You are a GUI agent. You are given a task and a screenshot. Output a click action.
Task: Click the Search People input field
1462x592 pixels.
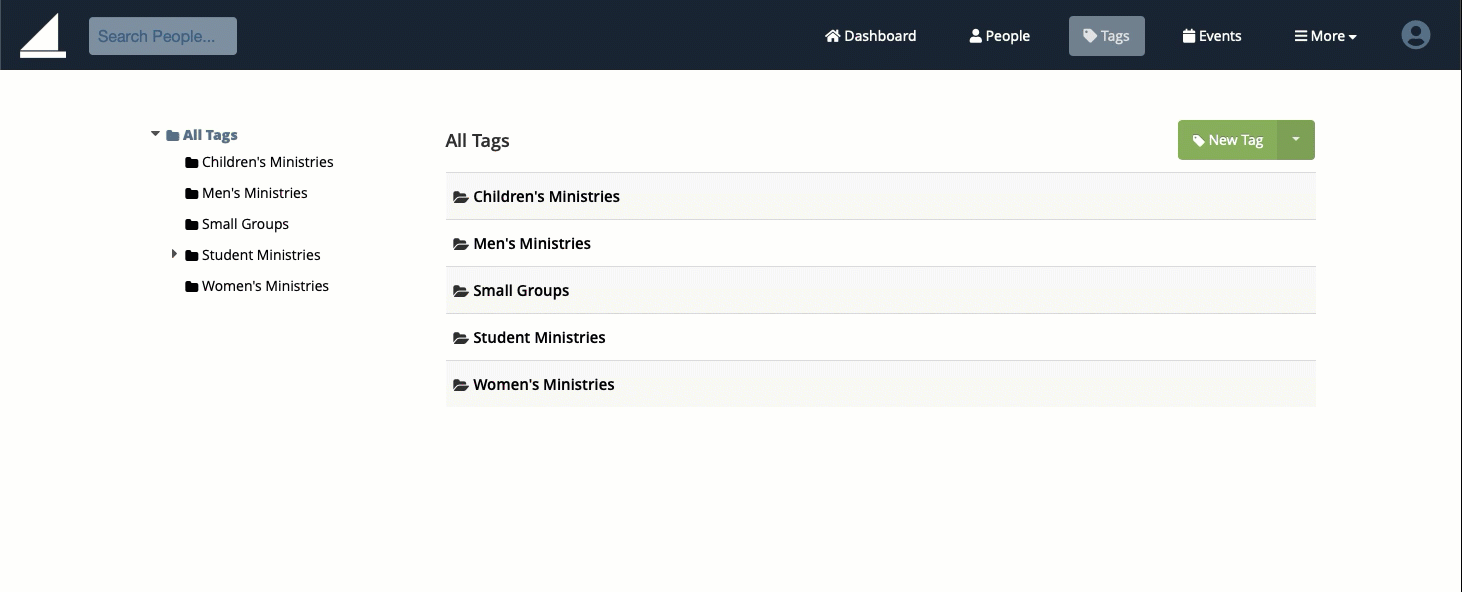tap(162, 35)
